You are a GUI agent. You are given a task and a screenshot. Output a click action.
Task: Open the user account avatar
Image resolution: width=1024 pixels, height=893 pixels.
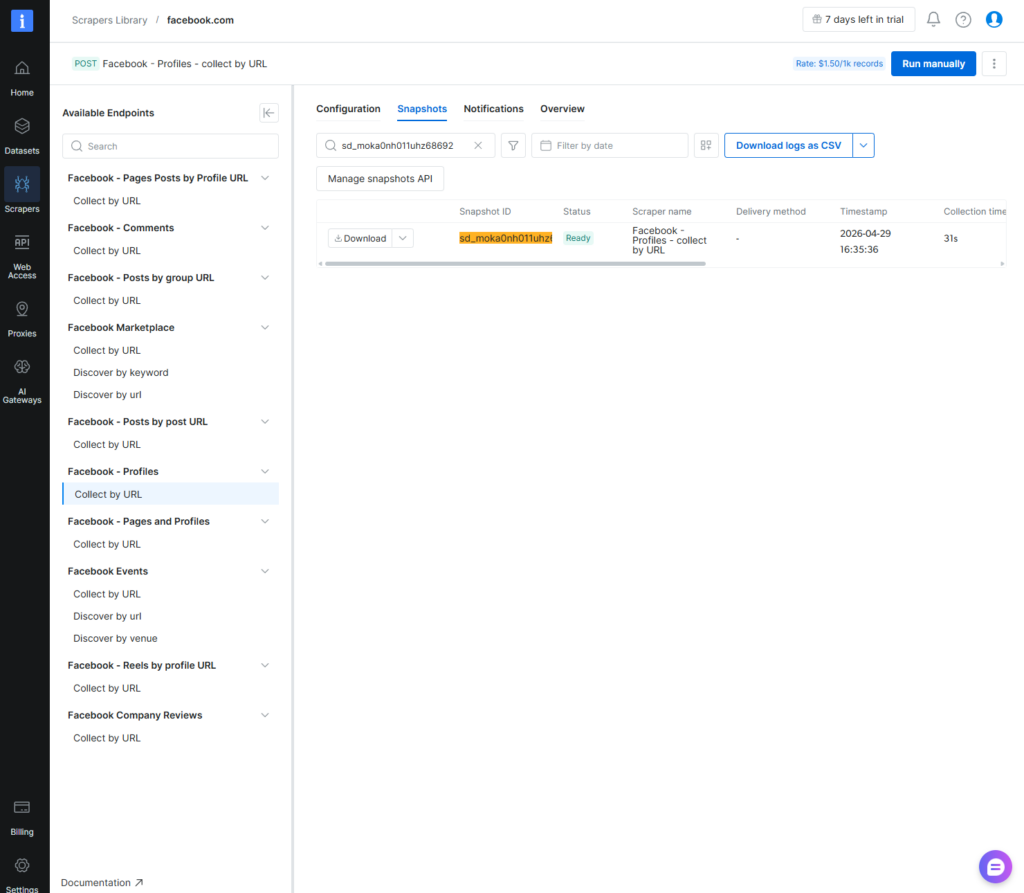tap(994, 20)
